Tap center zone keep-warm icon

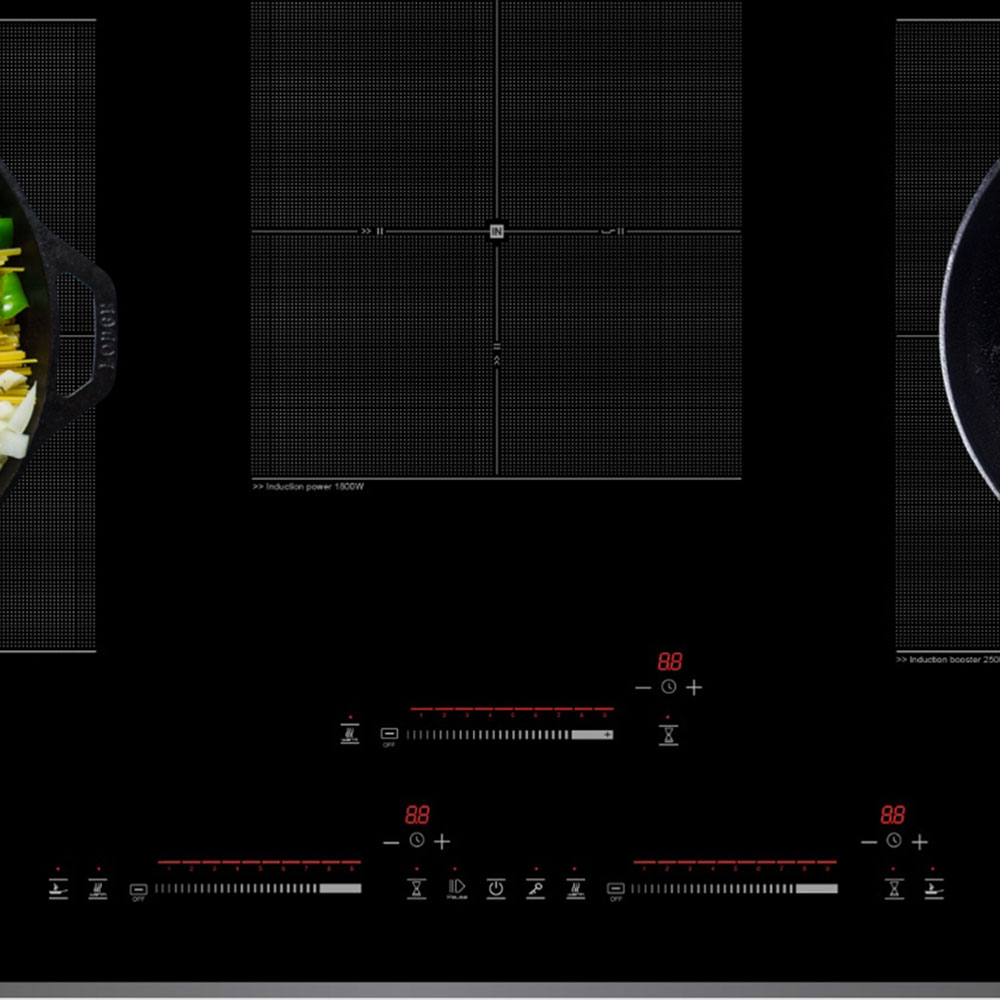349,735
